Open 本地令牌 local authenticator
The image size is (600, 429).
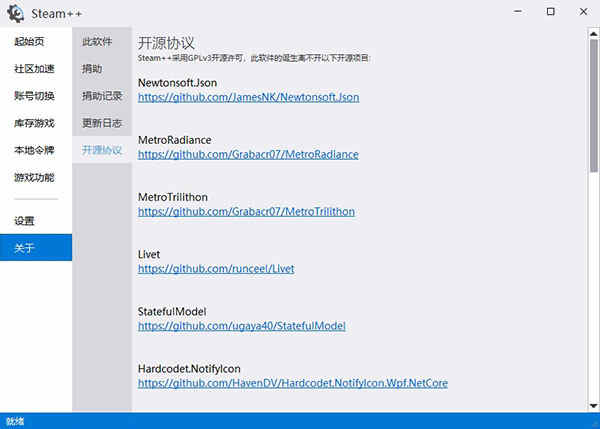point(36,150)
